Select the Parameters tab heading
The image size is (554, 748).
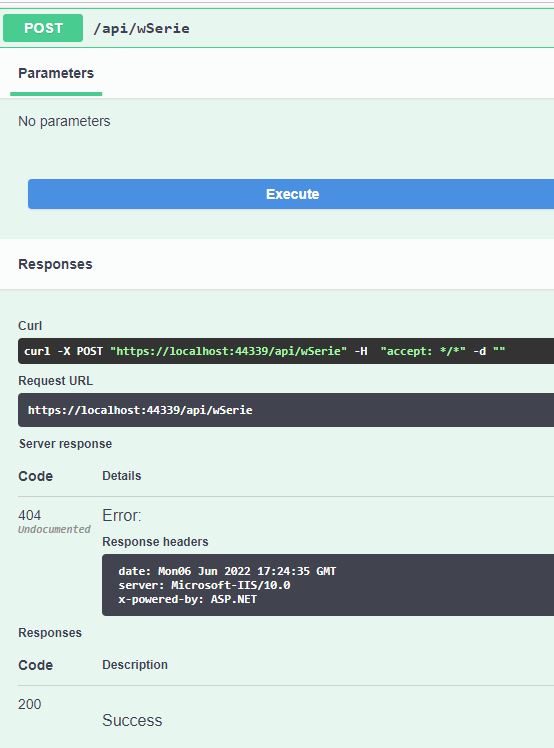click(56, 73)
